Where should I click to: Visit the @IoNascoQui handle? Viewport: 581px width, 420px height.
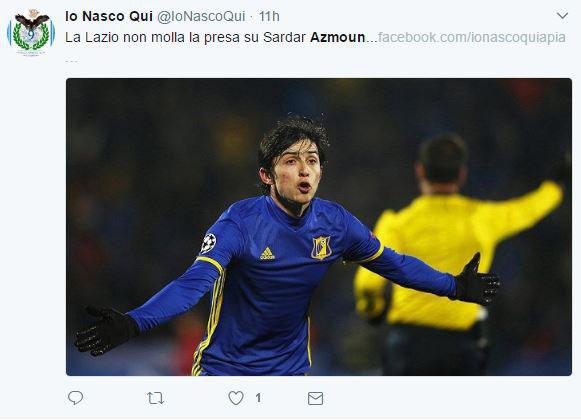click(x=201, y=16)
